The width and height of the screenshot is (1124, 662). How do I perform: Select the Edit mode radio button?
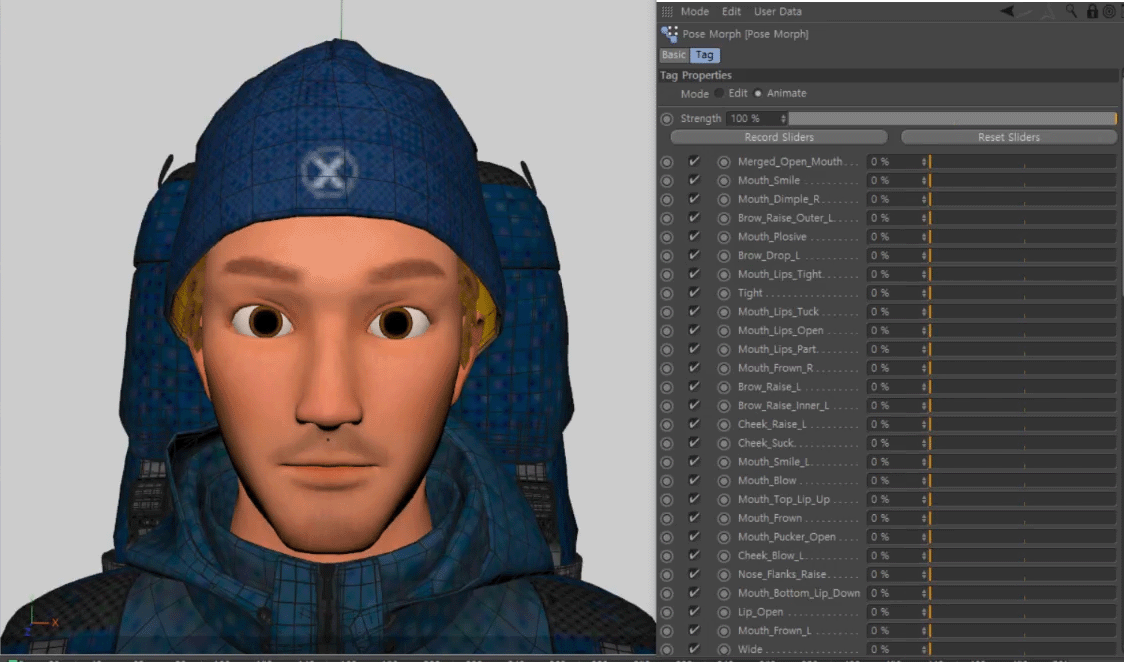[x=719, y=93]
